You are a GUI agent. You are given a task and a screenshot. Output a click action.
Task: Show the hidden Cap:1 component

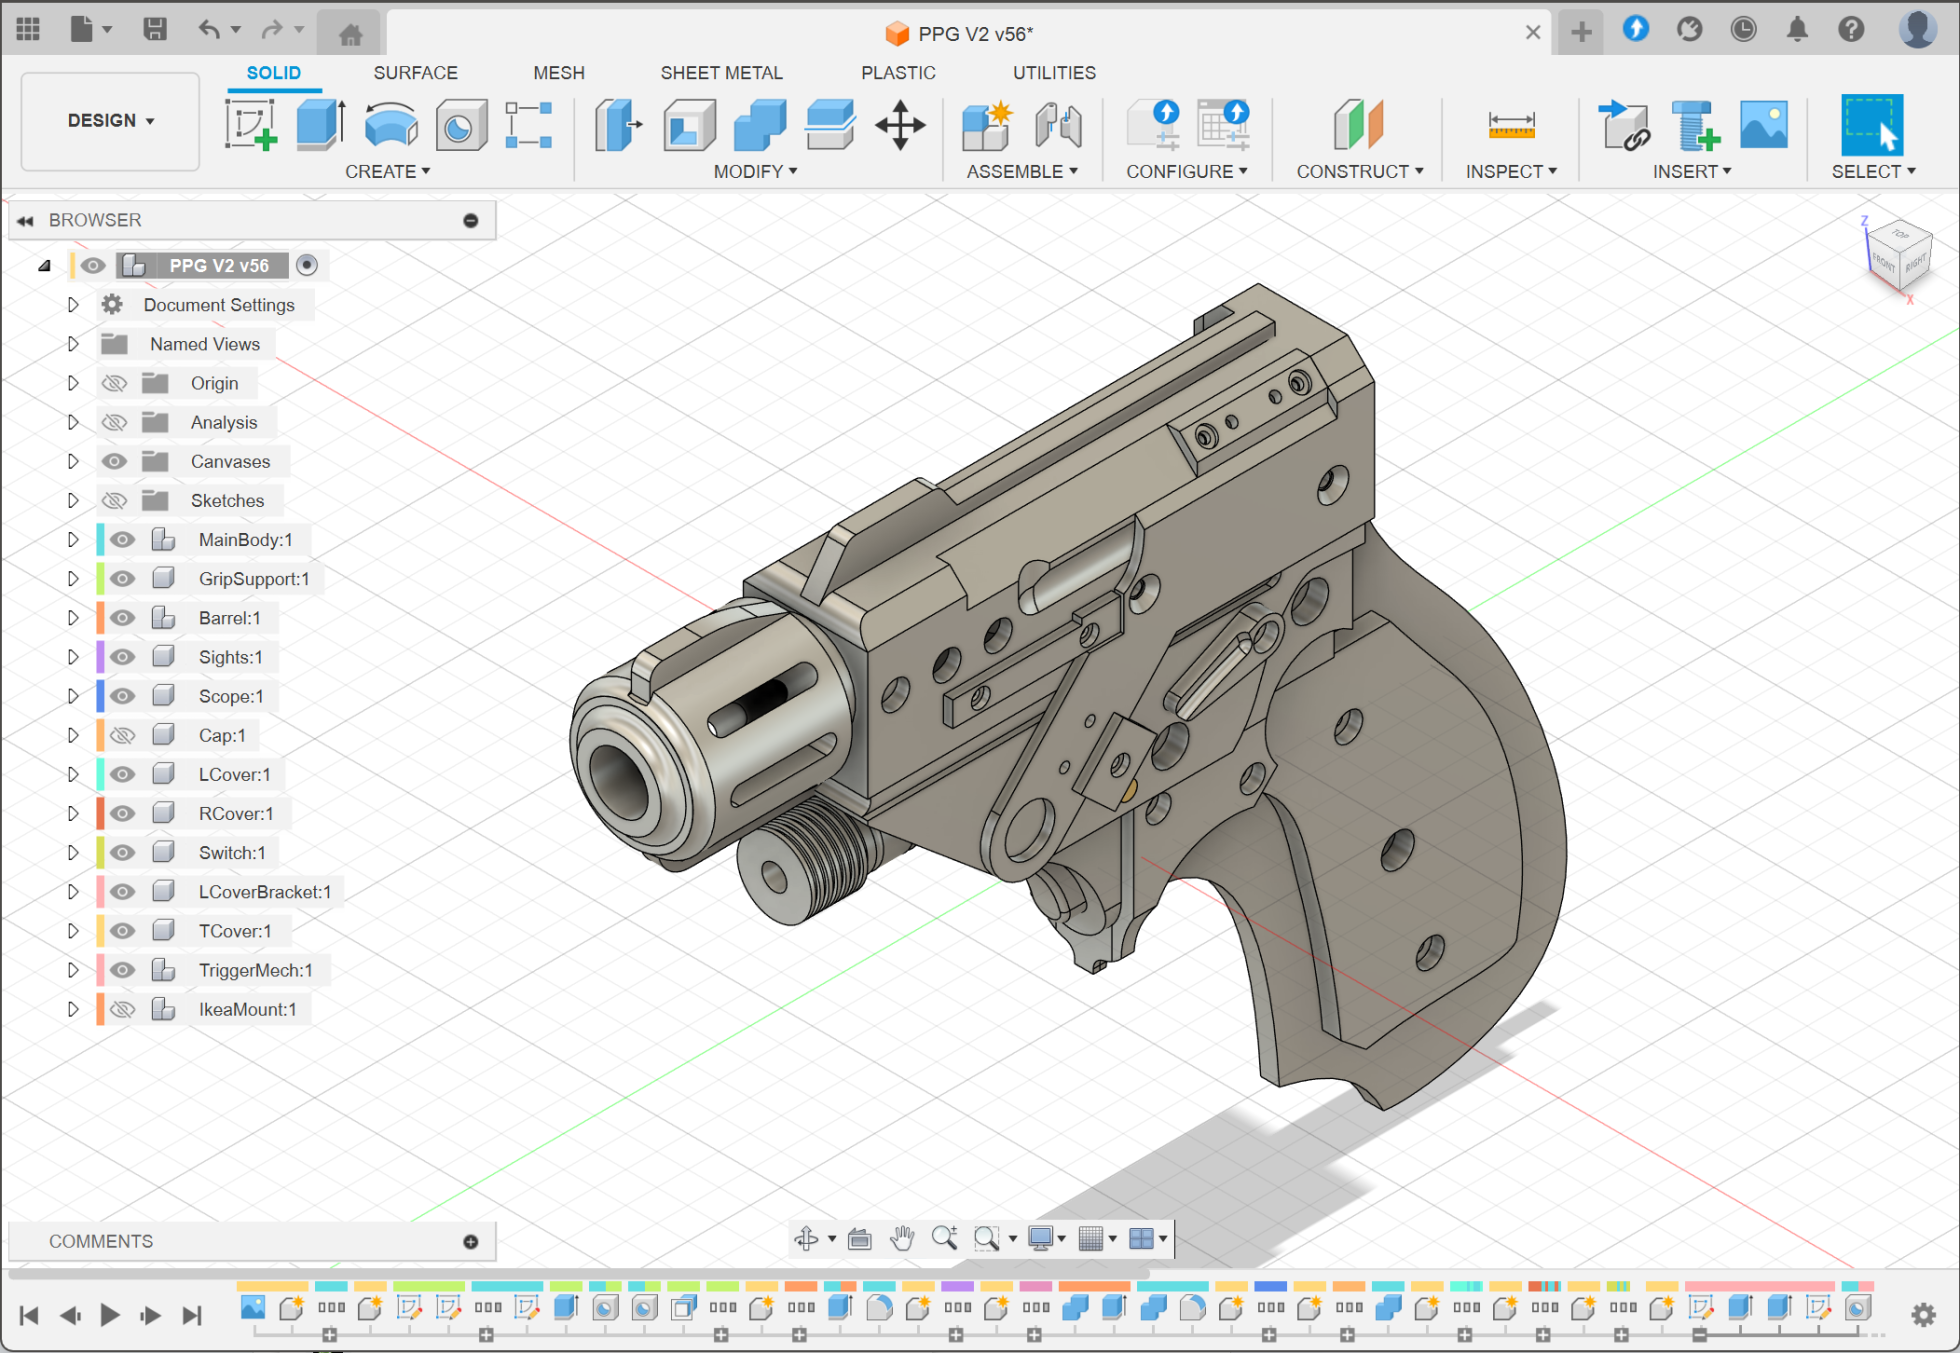tap(123, 735)
